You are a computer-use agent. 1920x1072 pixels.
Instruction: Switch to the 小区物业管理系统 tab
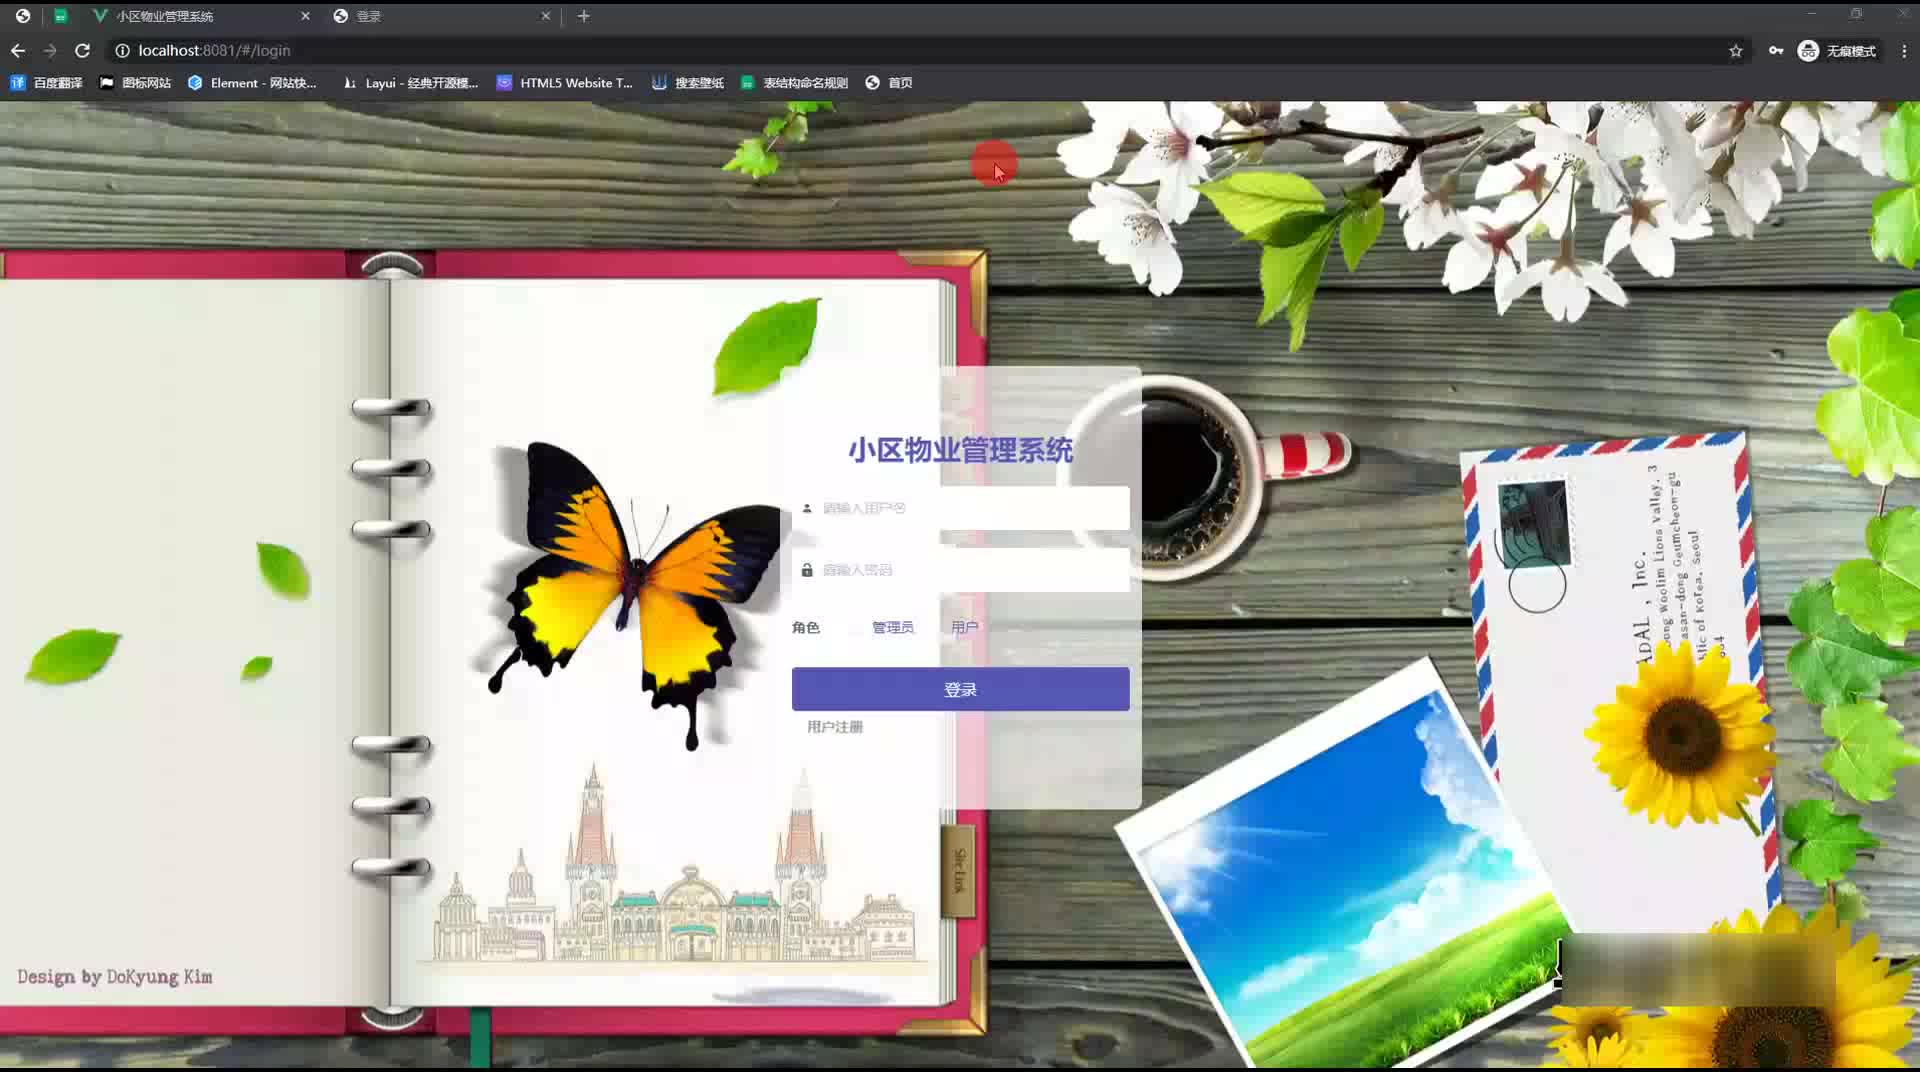pyautogui.click(x=200, y=16)
